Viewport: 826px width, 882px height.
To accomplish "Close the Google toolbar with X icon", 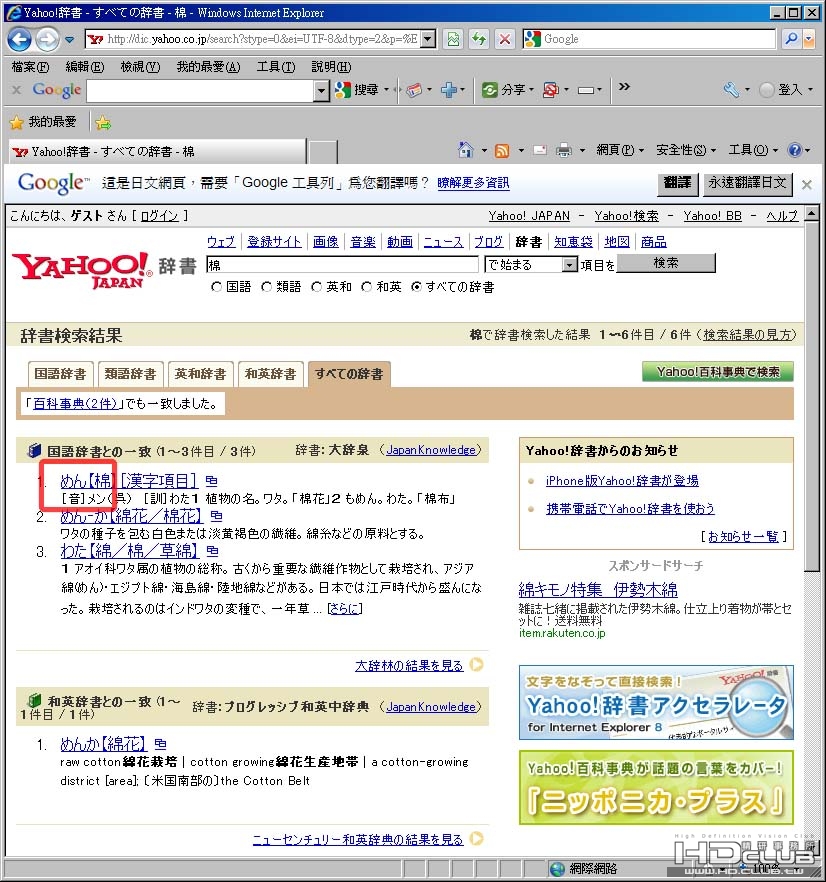I will tap(17, 89).
